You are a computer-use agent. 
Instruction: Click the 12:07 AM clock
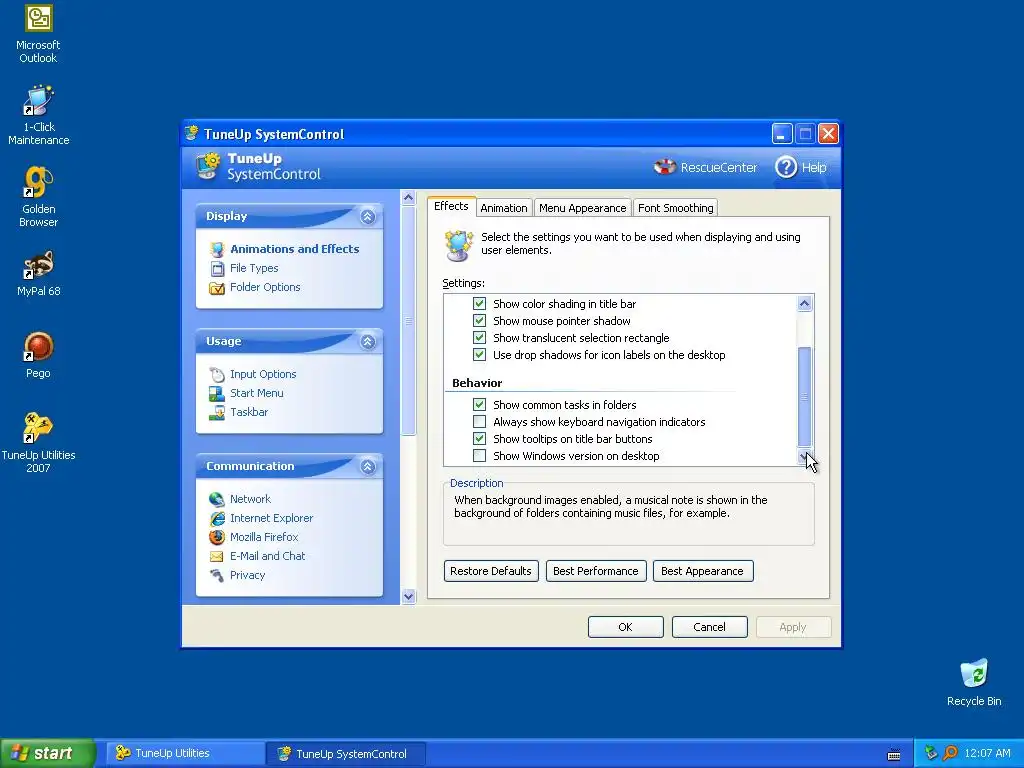(x=987, y=754)
